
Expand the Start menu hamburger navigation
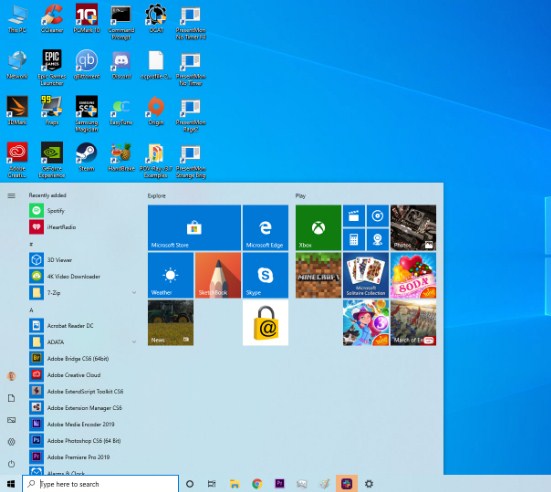[11, 195]
